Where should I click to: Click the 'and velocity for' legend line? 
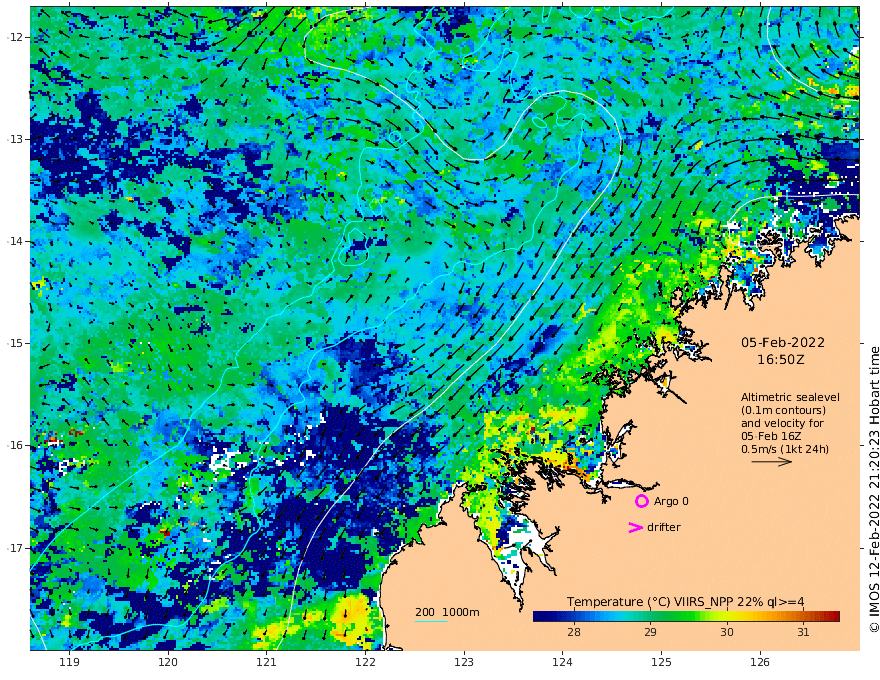coord(782,423)
